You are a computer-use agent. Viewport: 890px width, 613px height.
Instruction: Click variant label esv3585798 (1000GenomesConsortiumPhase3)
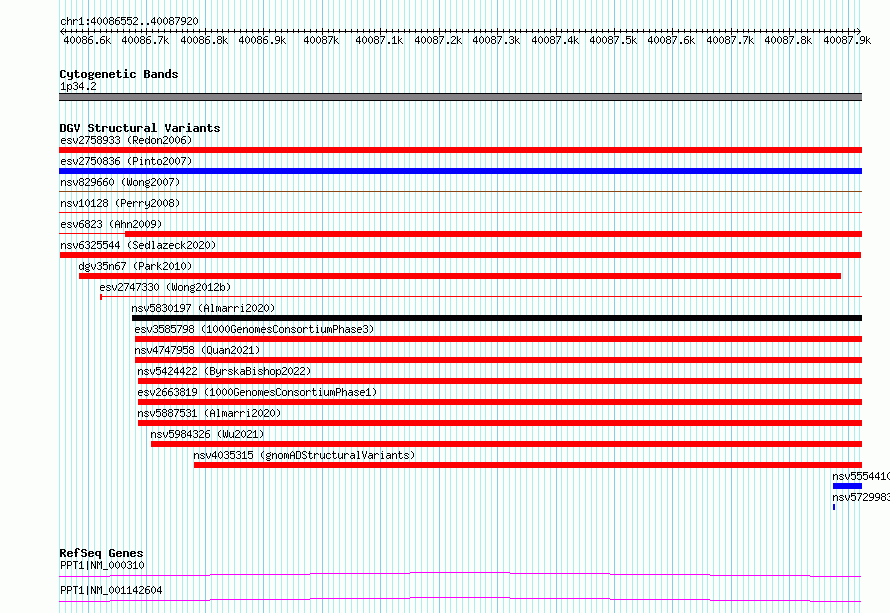point(254,329)
